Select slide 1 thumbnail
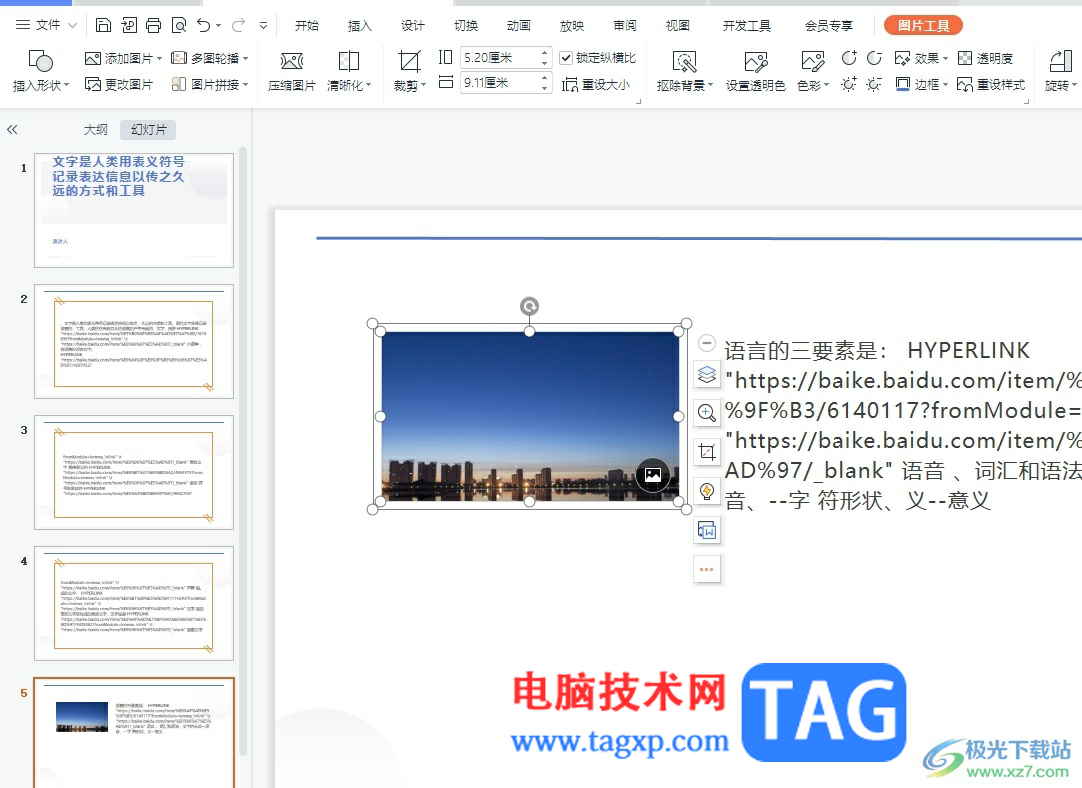 134,210
